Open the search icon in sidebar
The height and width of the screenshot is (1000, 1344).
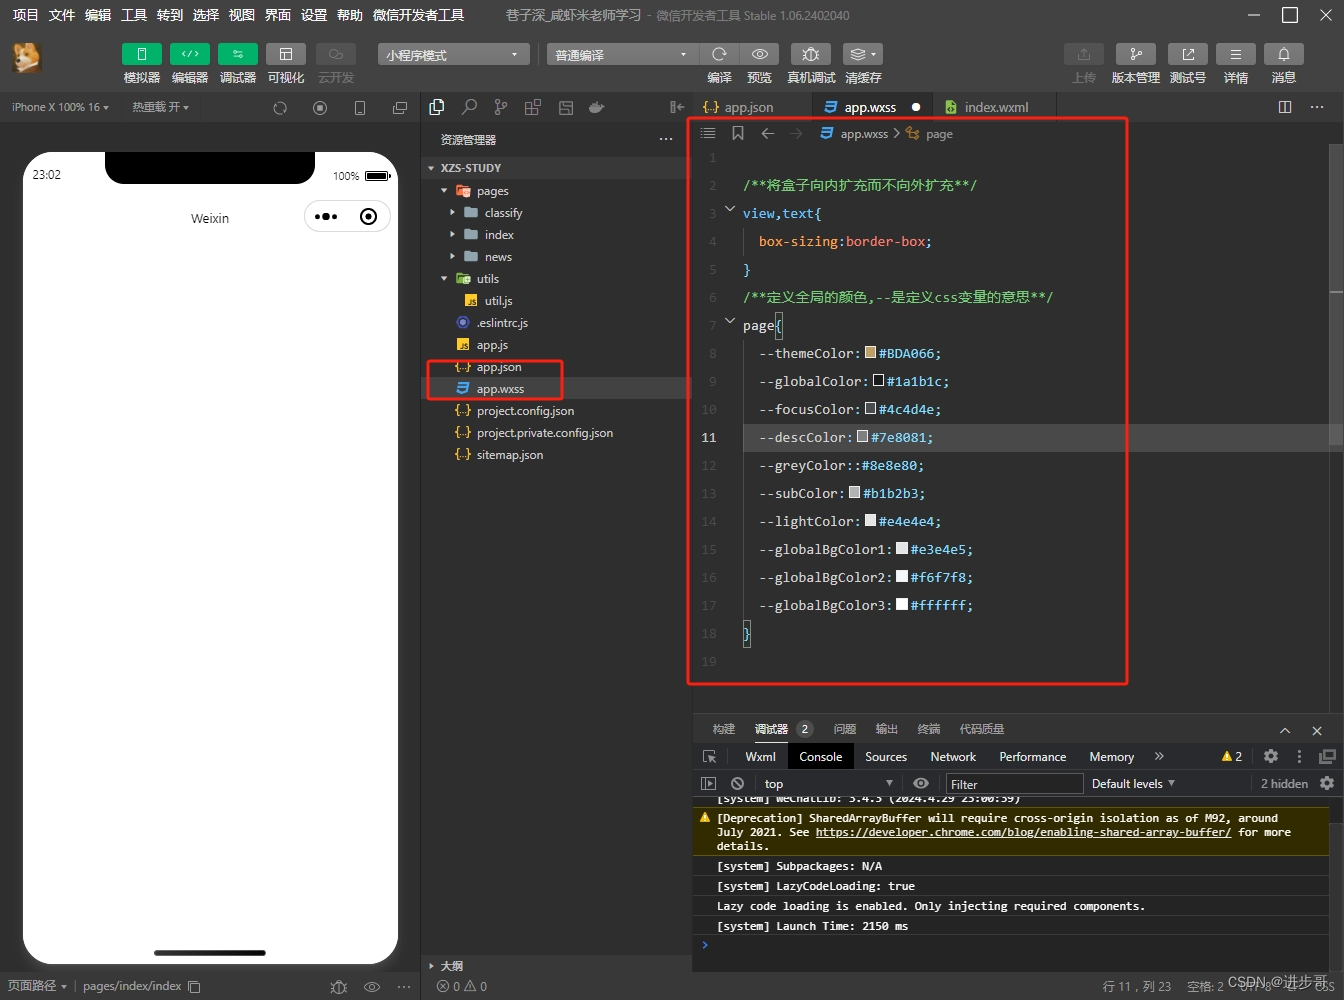(x=469, y=107)
